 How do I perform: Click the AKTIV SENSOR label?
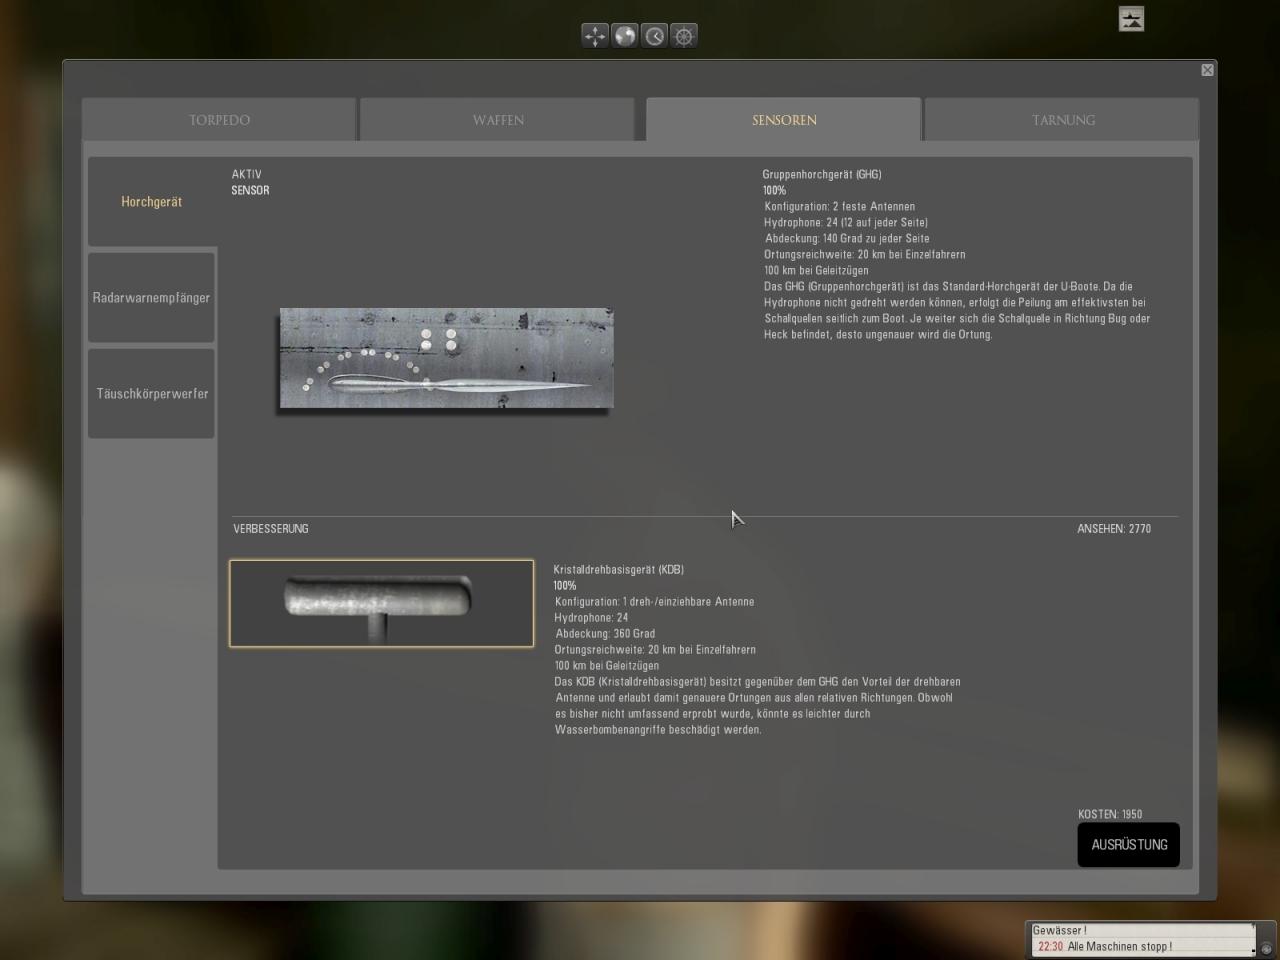(250, 182)
